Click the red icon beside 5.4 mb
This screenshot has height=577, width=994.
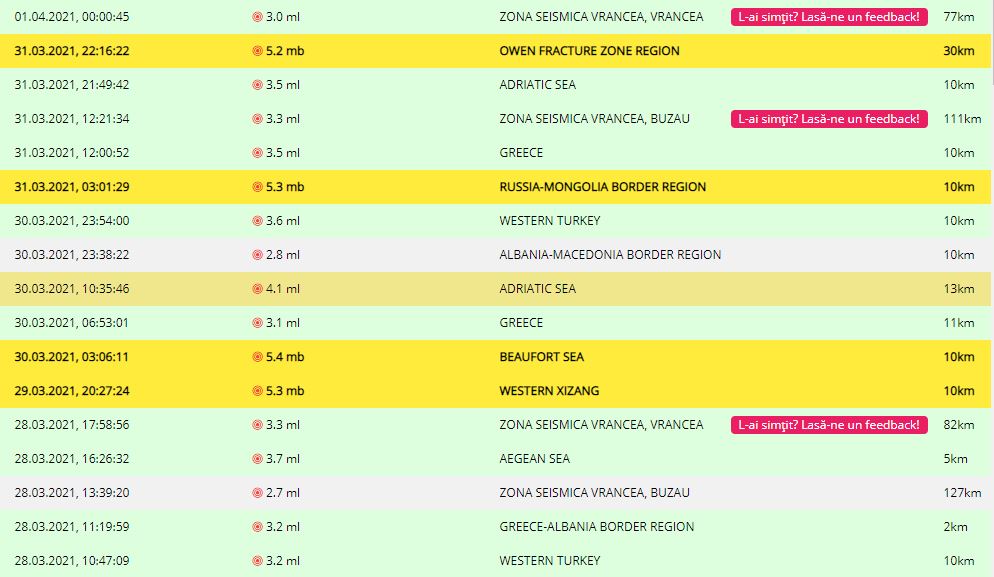click(257, 357)
